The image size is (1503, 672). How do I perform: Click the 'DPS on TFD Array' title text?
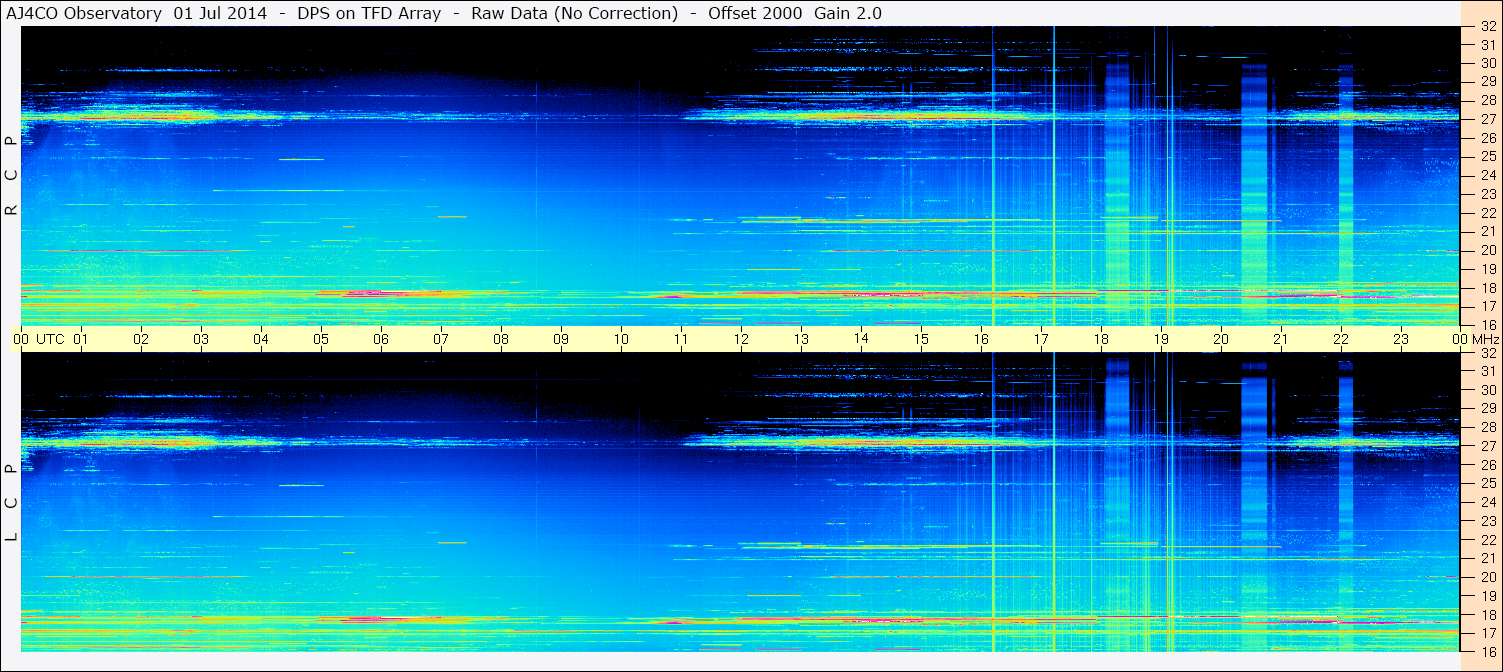point(370,13)
